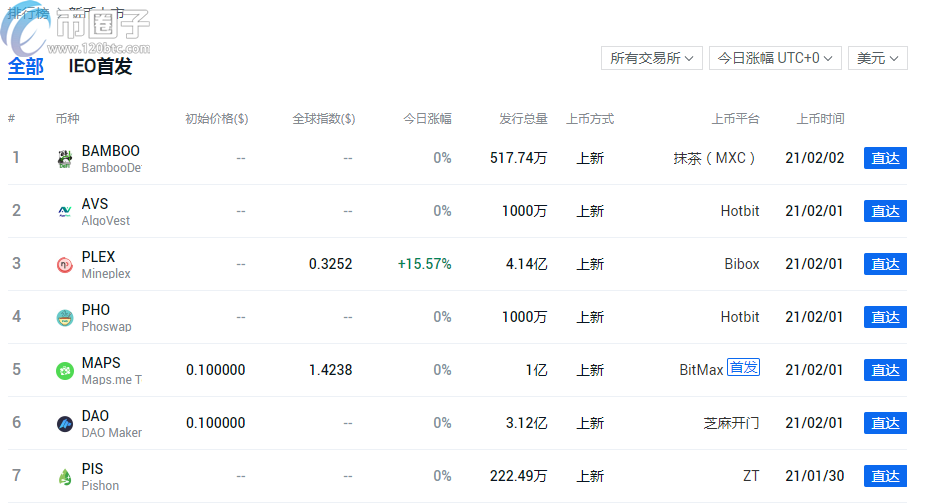Click the 抹茶（MXC）platform name

point(717,158)
